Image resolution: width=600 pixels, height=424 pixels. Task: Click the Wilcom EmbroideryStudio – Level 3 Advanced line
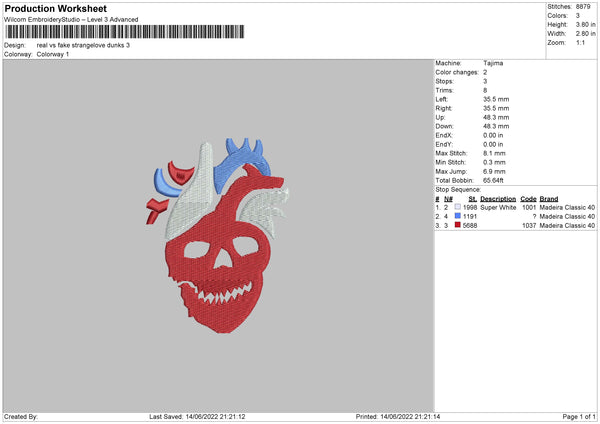71,20
